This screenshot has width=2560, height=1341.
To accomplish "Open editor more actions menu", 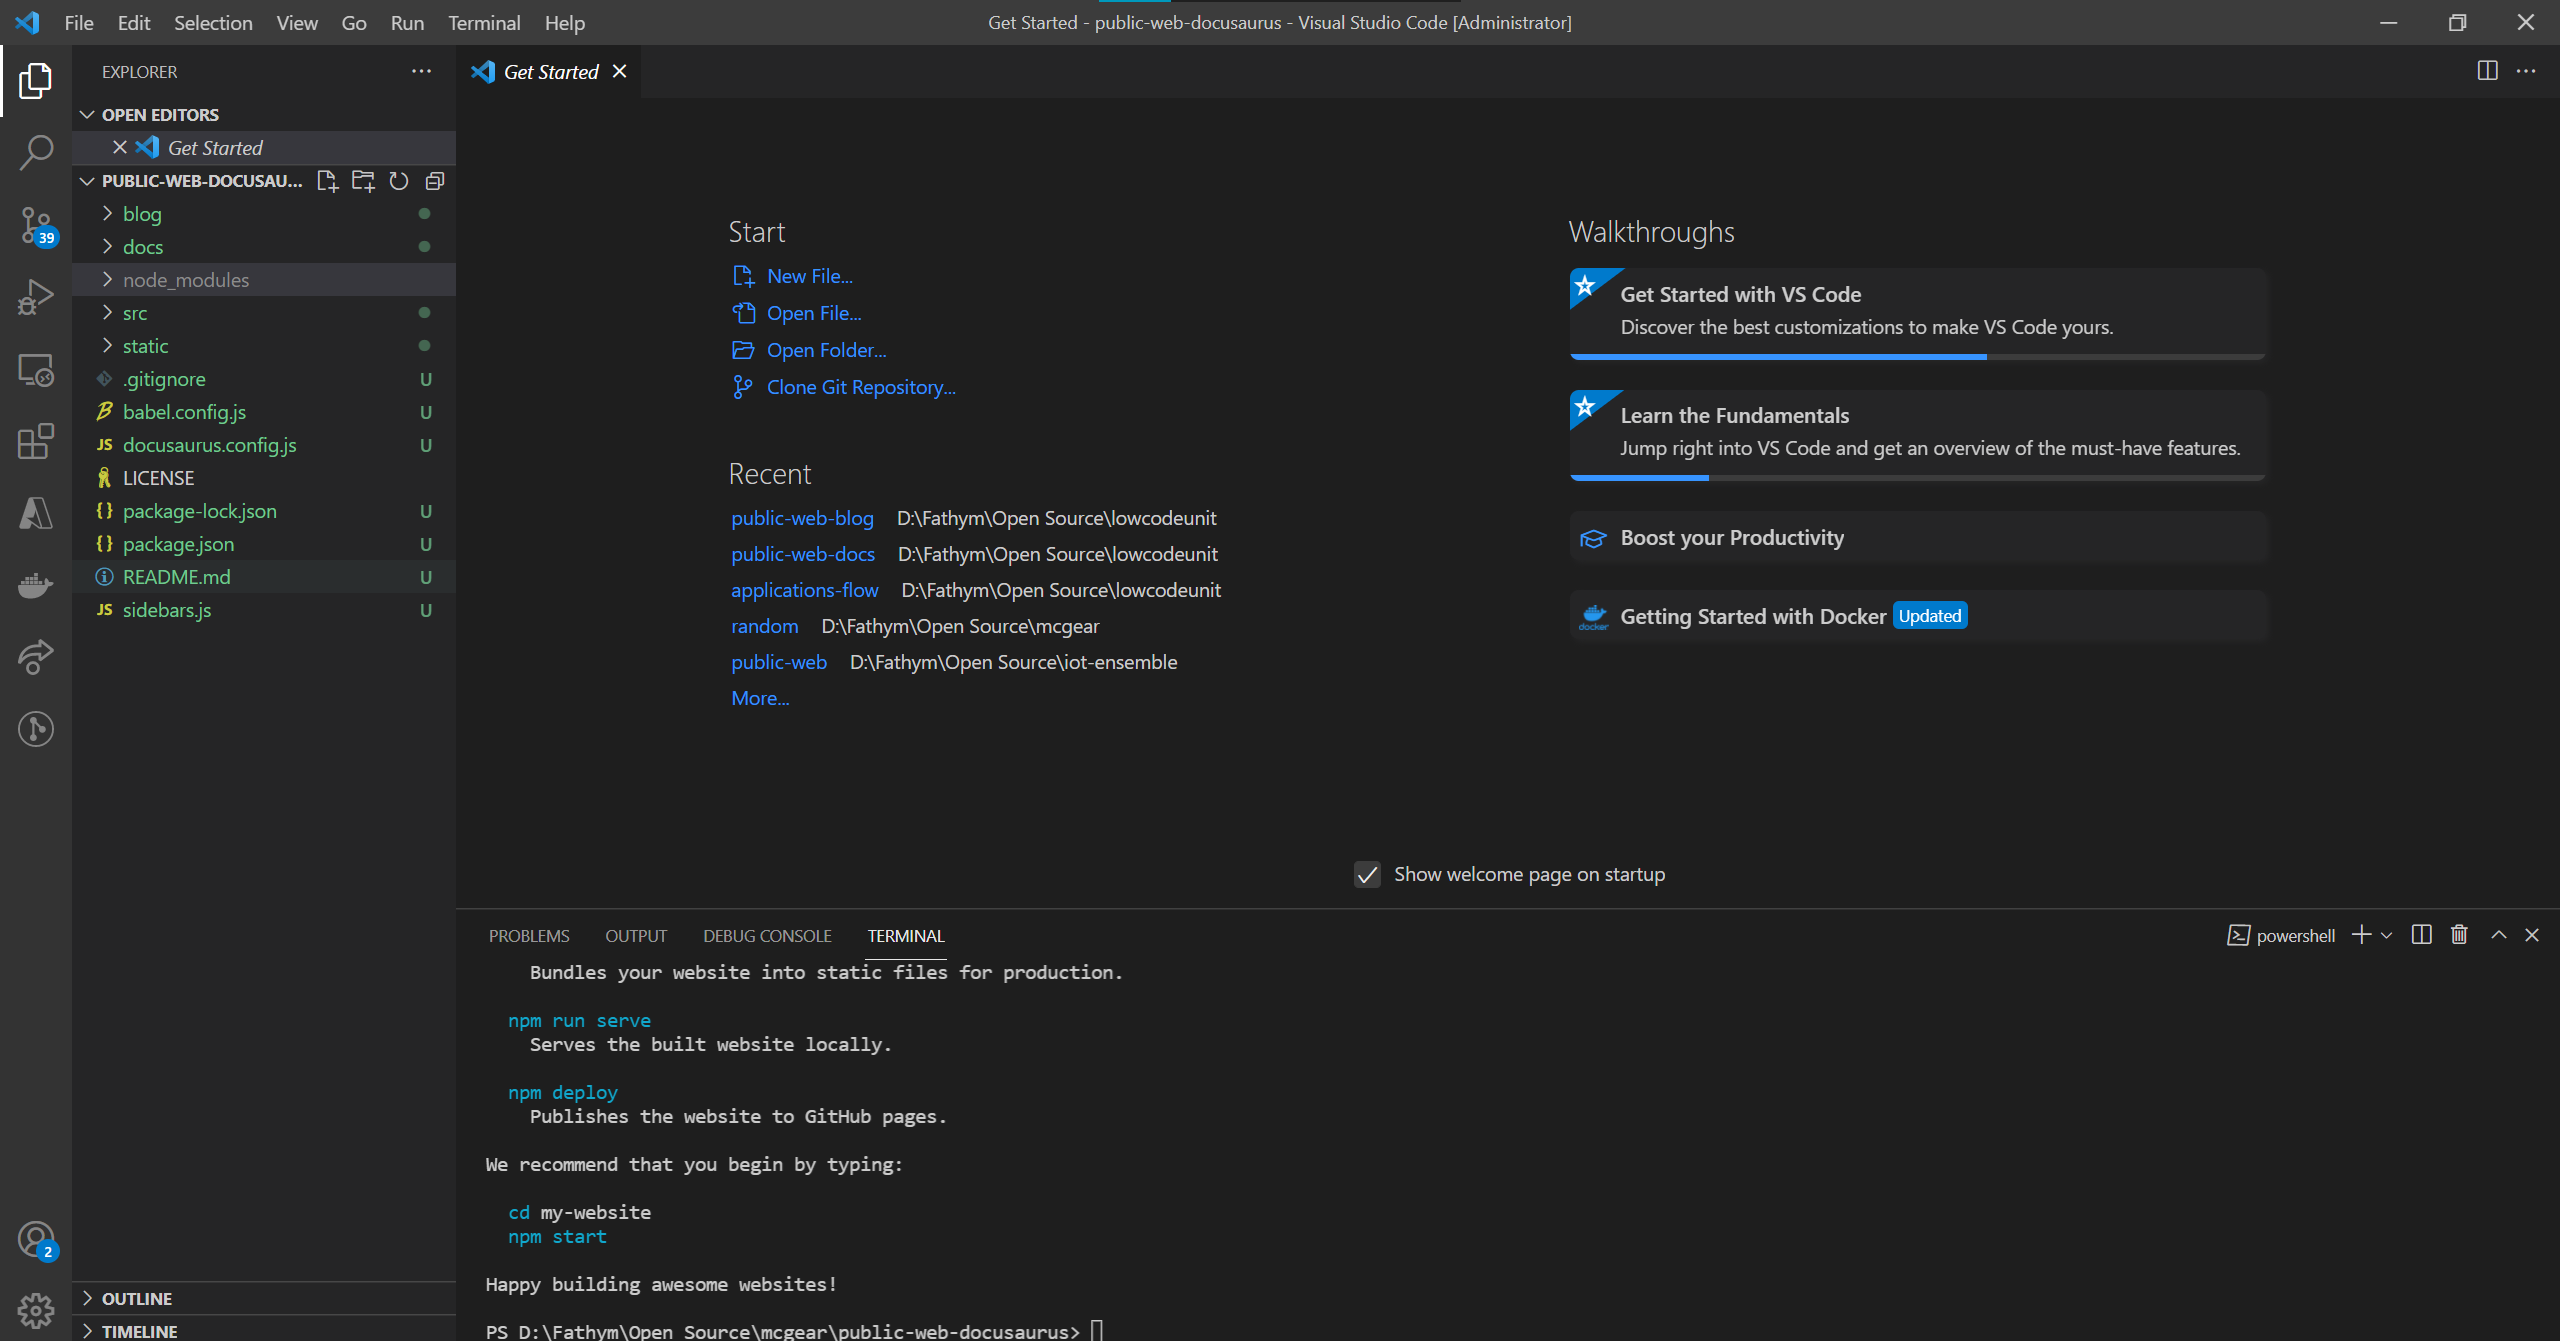I will click(x=2526, y=71).
